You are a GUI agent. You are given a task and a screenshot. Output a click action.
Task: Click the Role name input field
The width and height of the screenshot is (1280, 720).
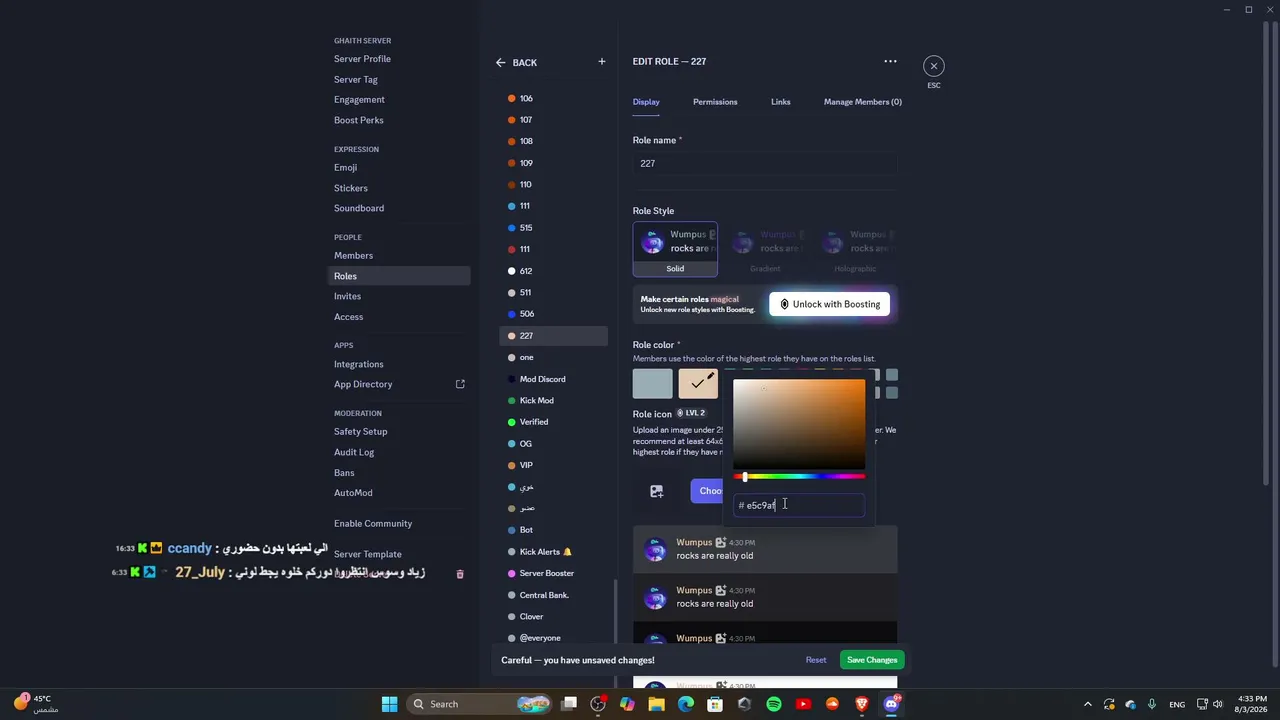tap(765, 163)
